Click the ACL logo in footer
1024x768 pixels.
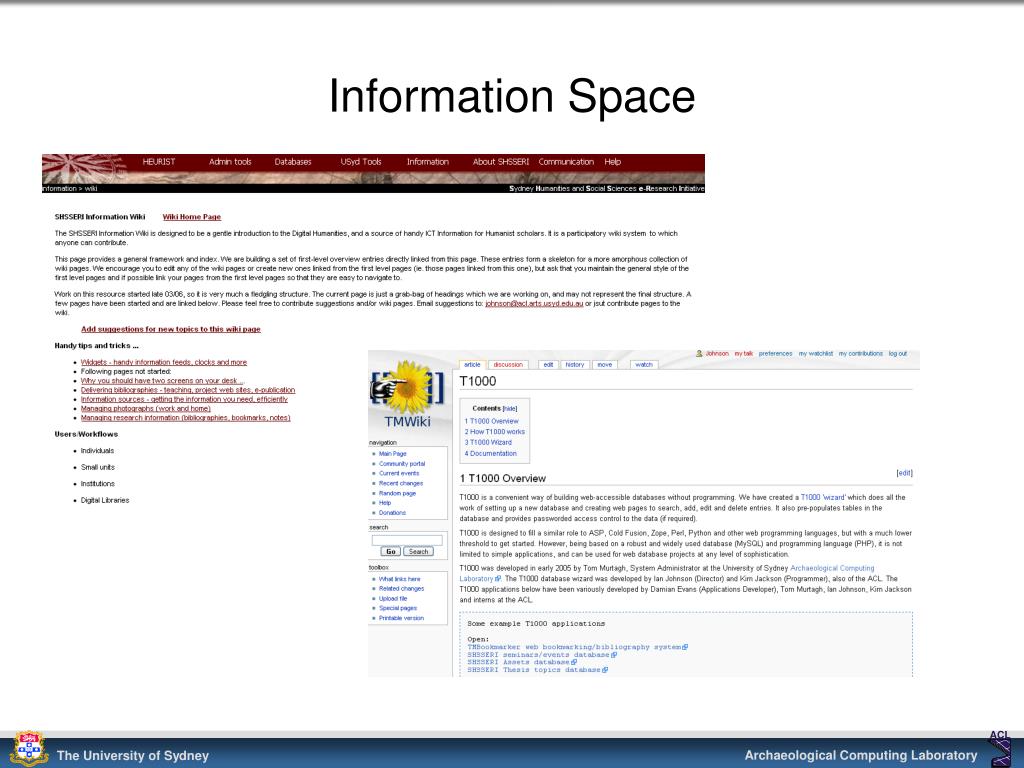1000,748
